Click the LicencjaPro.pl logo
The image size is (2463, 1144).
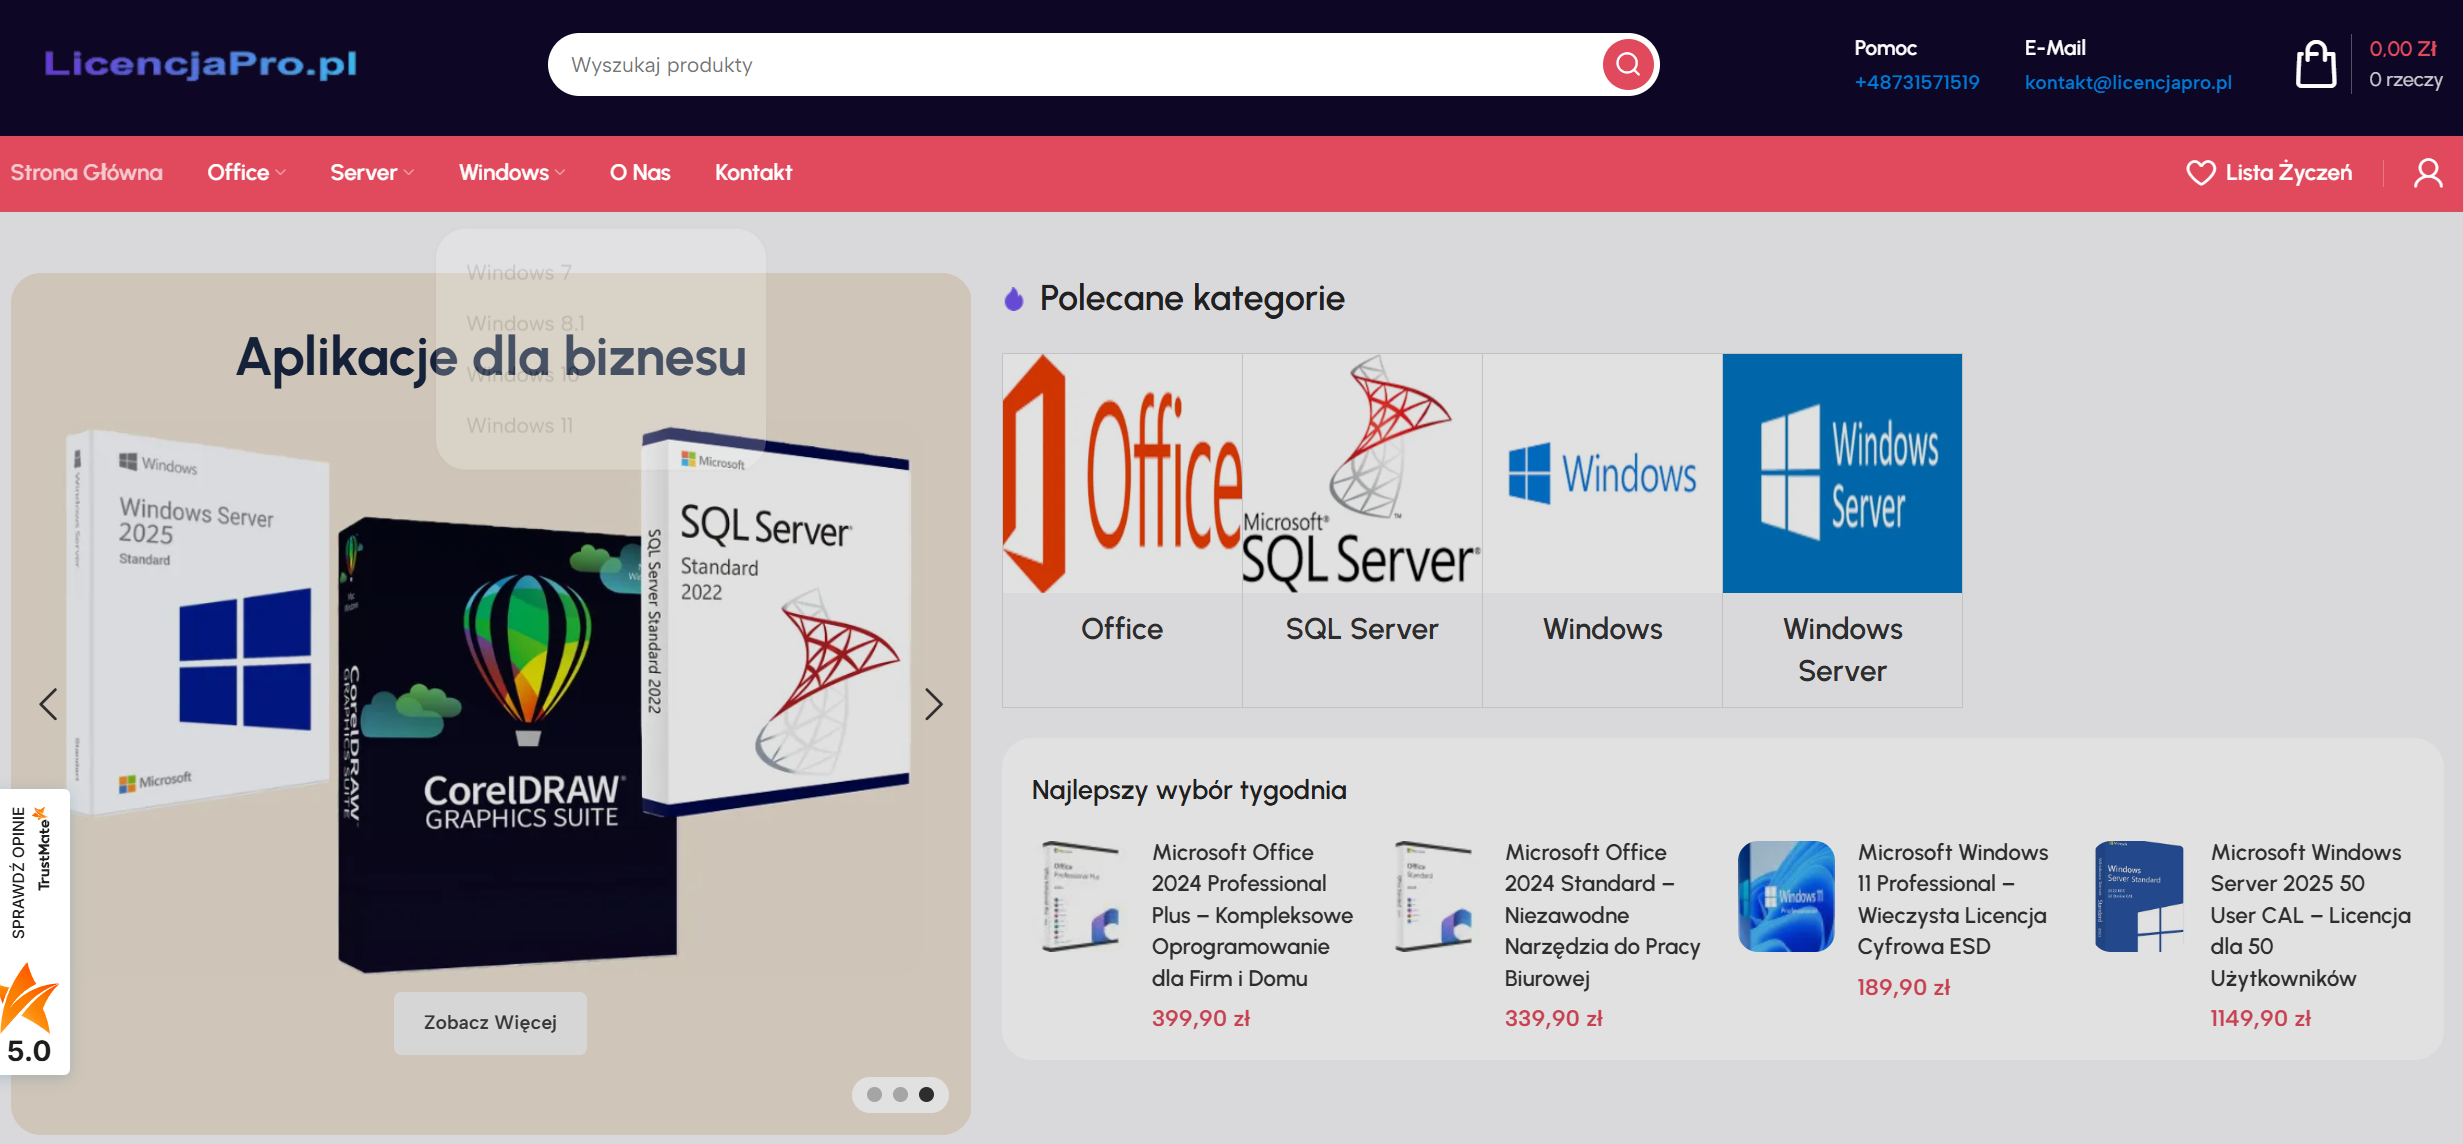tap(200, 64)
